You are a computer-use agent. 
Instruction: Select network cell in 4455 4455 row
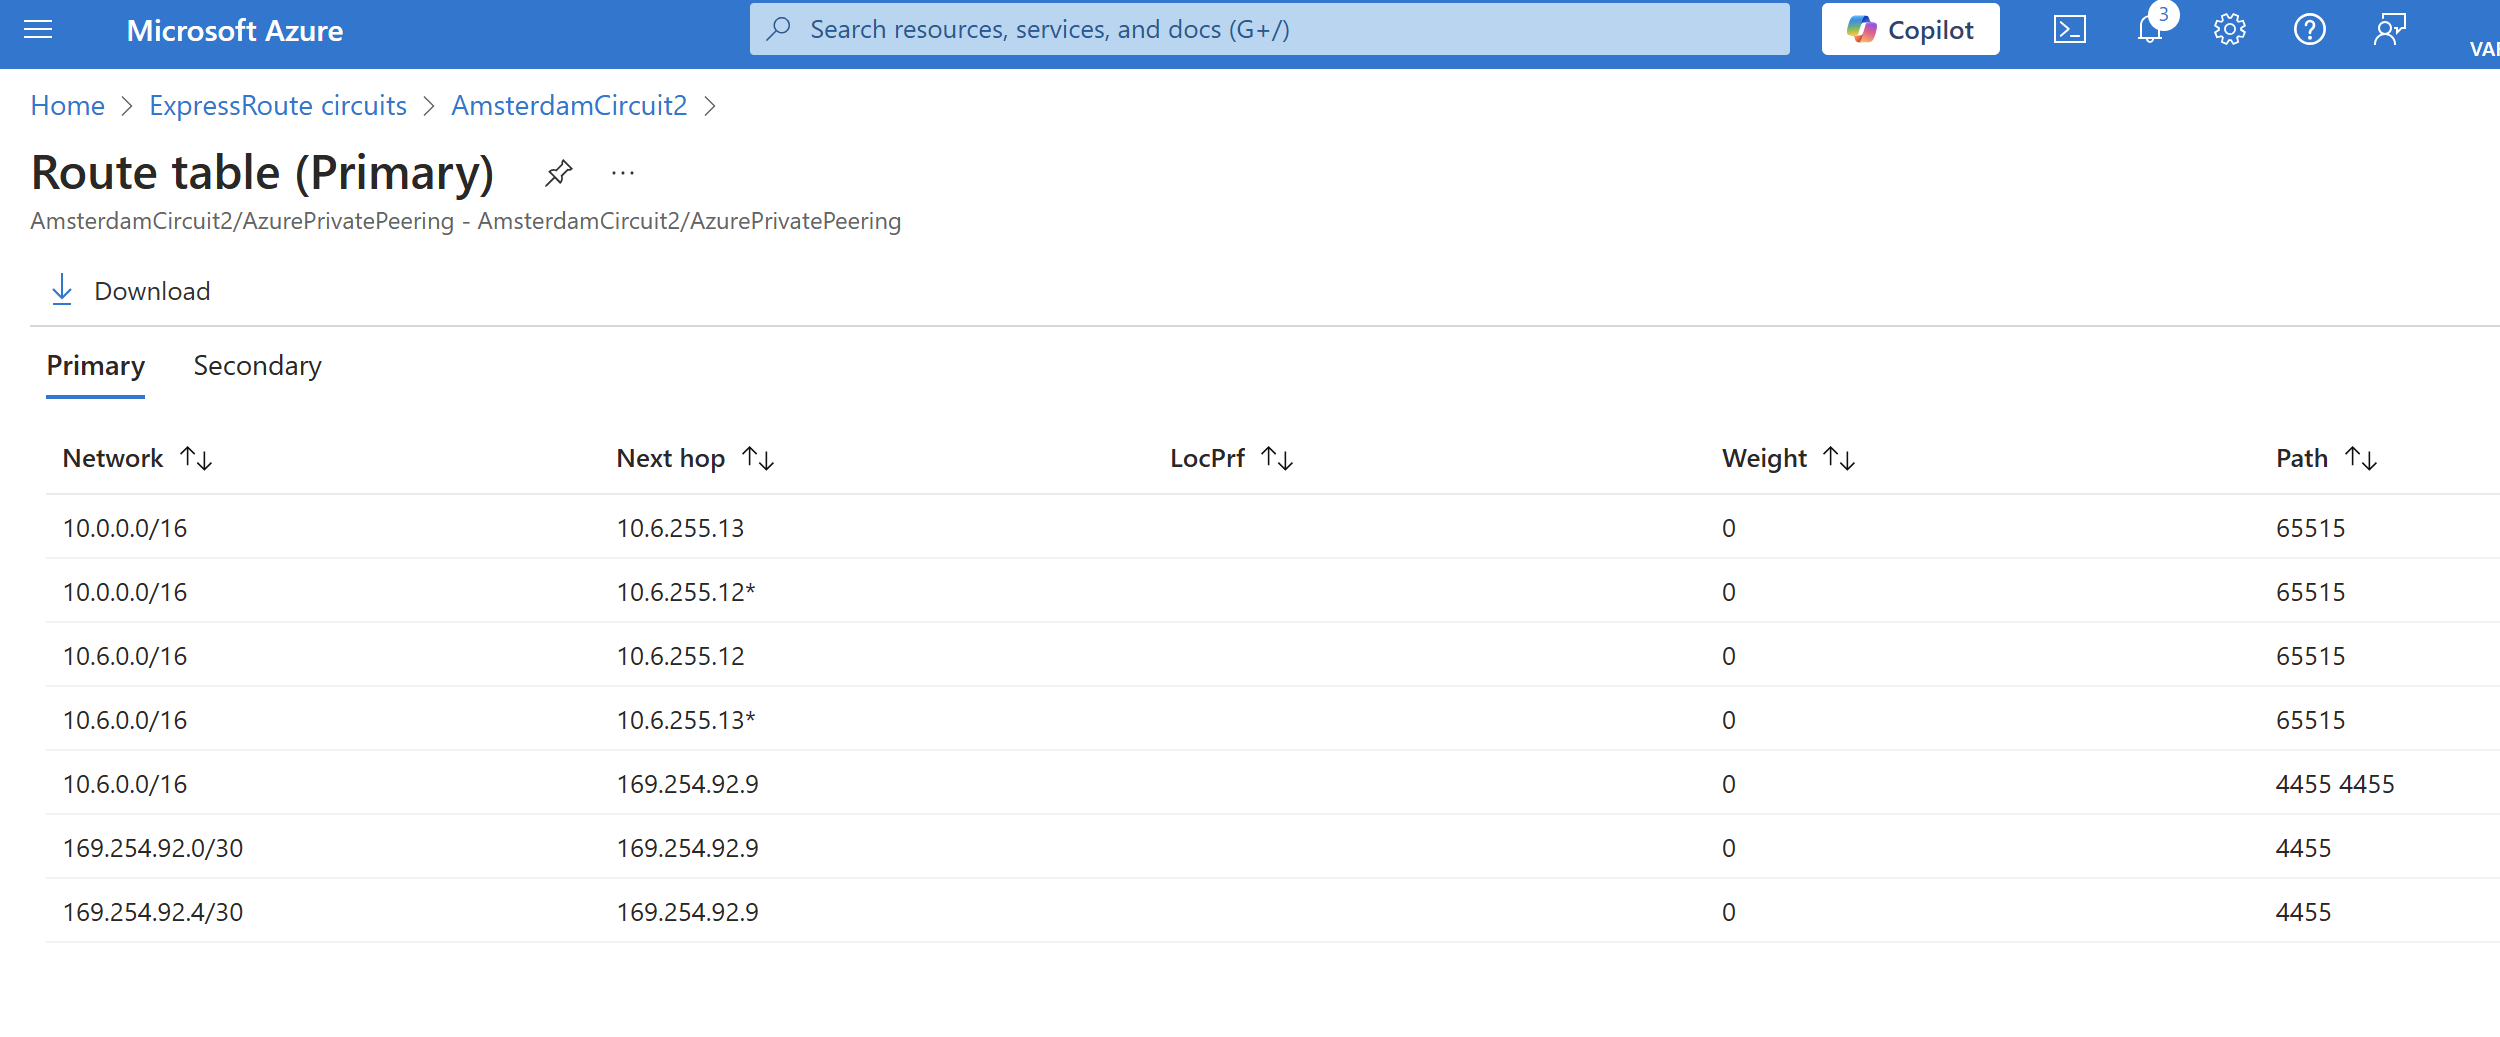(x=125, y=784)
